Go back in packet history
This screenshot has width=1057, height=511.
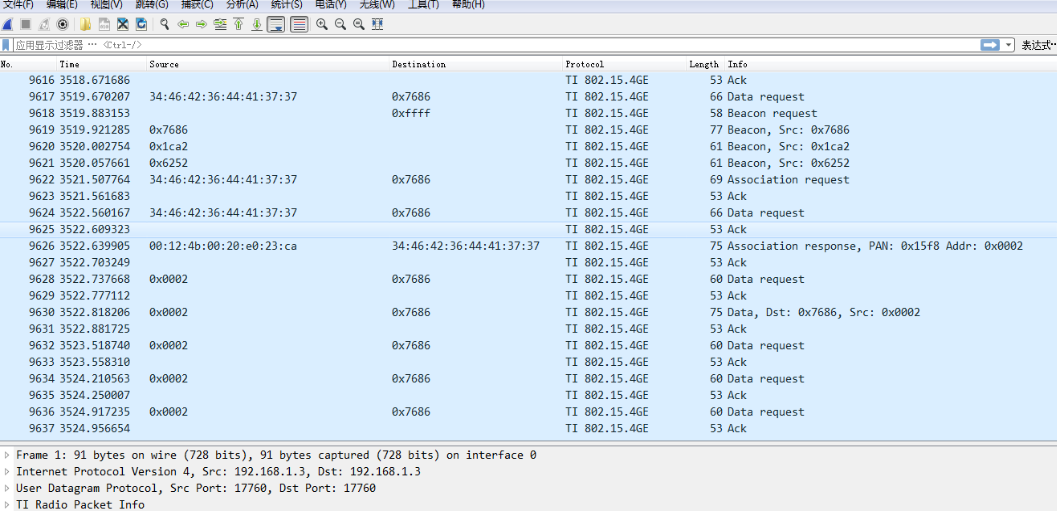[x=182, y=25]
